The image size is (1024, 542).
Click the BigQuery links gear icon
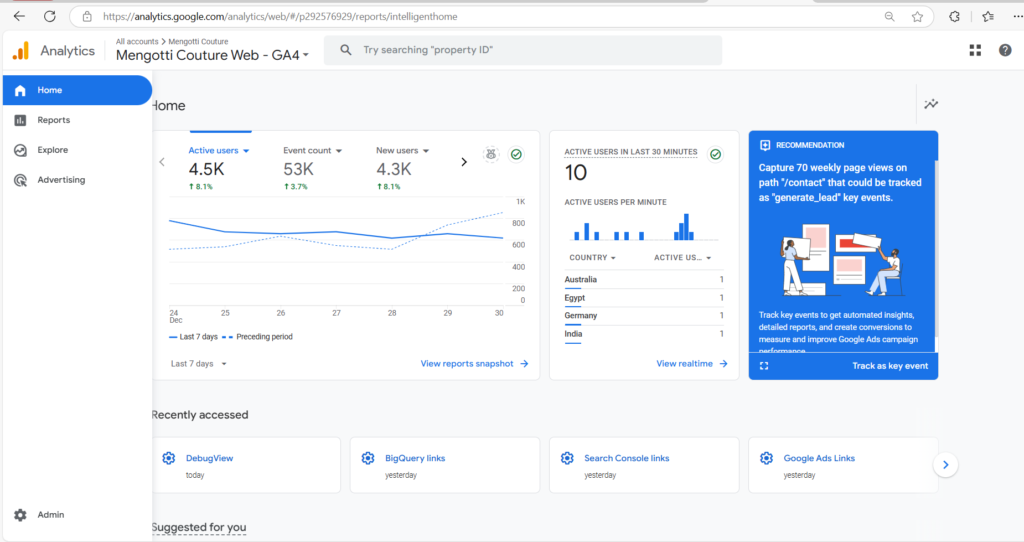click(368, 458)
